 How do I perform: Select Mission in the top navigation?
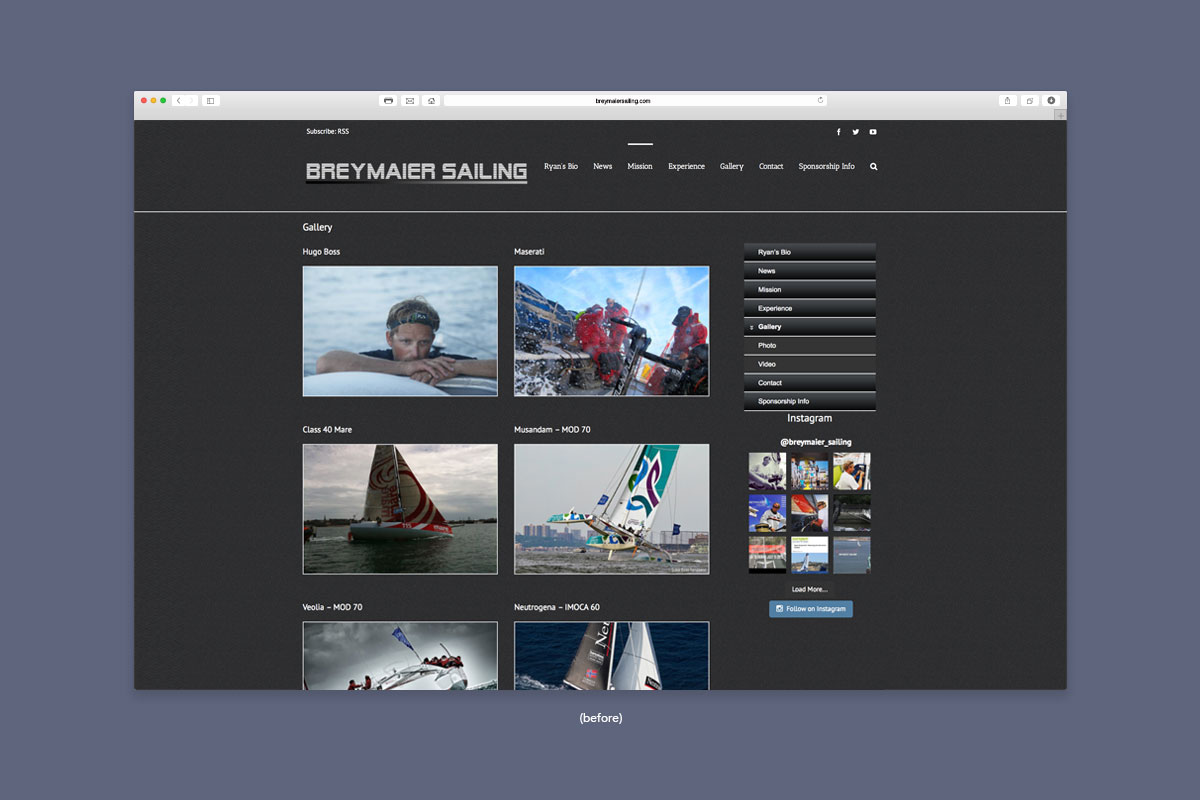pos(640,167)
